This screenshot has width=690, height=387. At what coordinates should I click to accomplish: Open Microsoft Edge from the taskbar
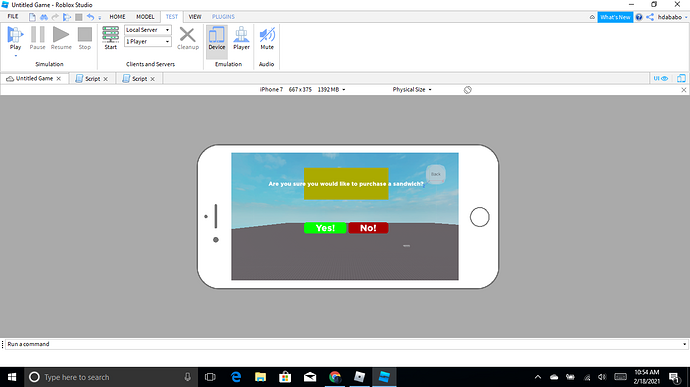236,377
